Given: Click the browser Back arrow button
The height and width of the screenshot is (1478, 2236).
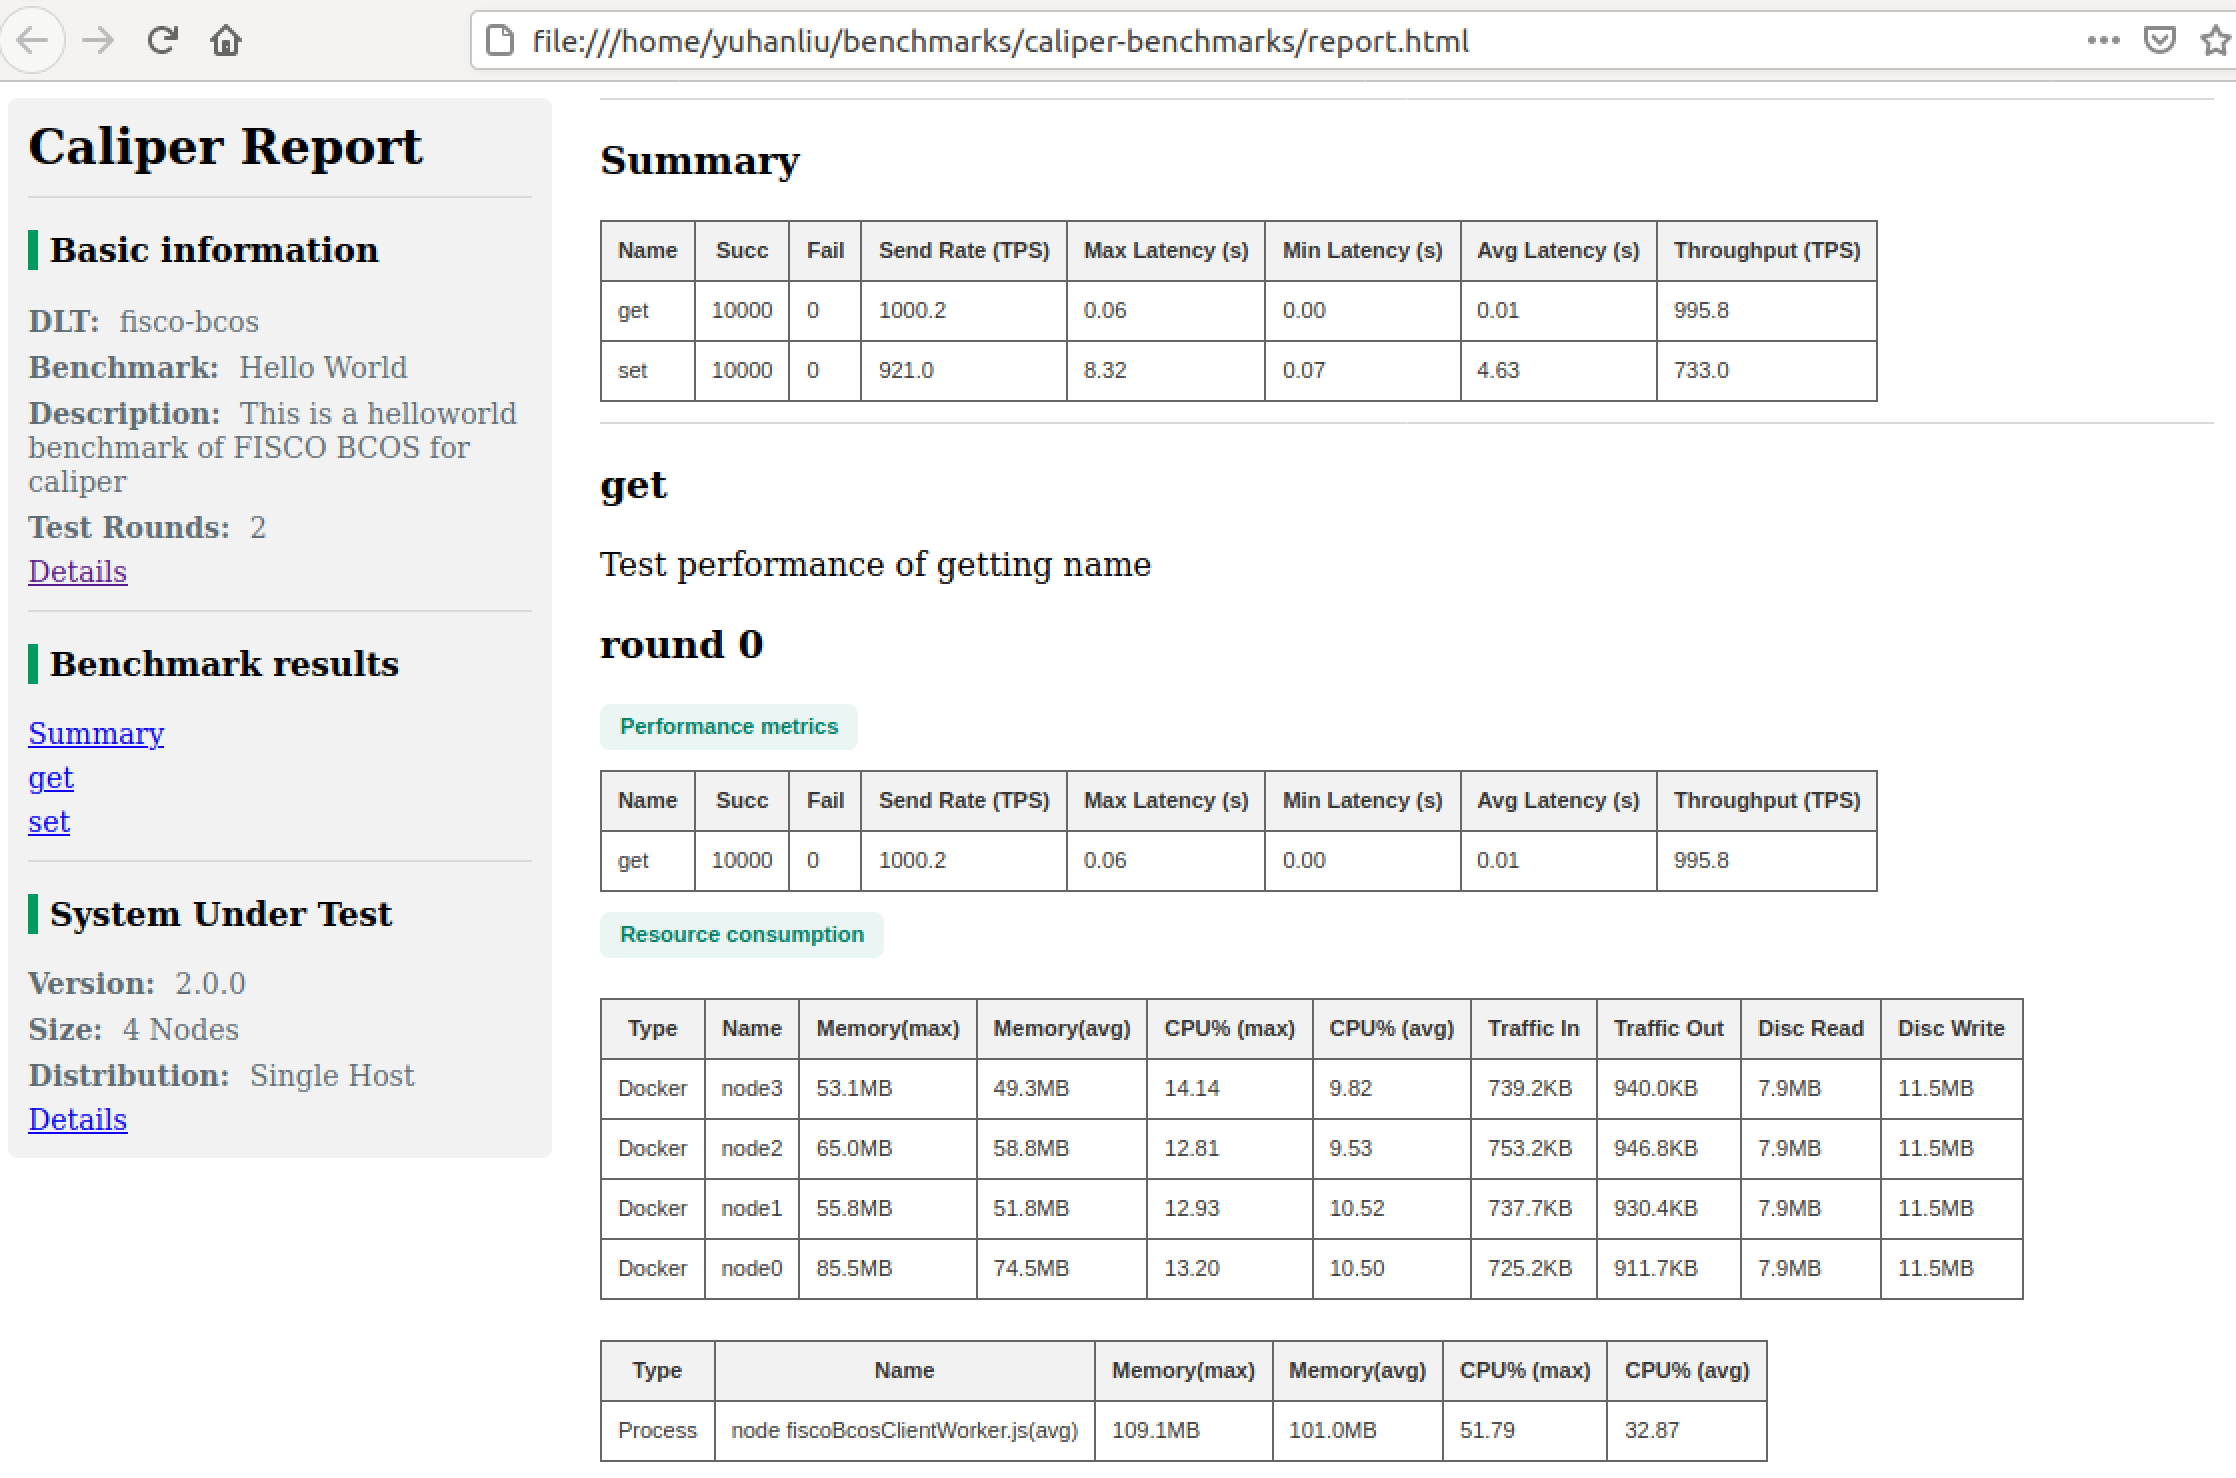Looking at the screenshot, I should pos(32,41).
